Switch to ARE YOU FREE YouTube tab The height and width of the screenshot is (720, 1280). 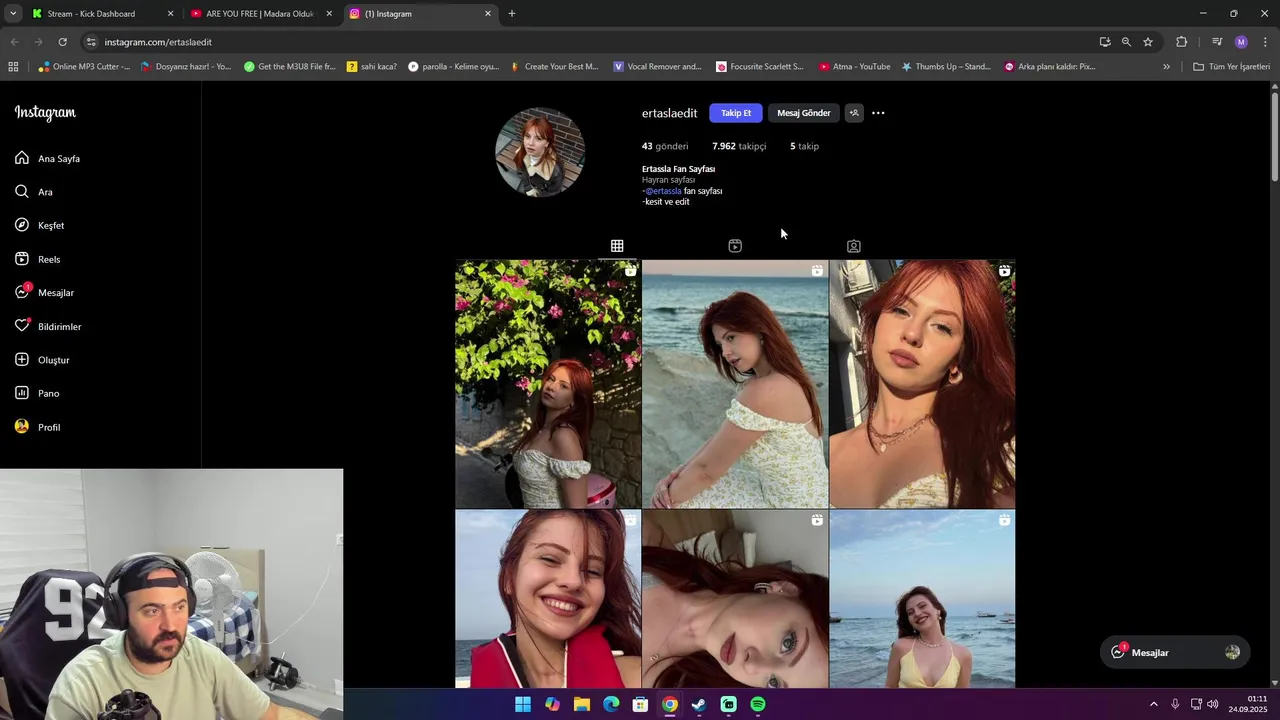260,14
